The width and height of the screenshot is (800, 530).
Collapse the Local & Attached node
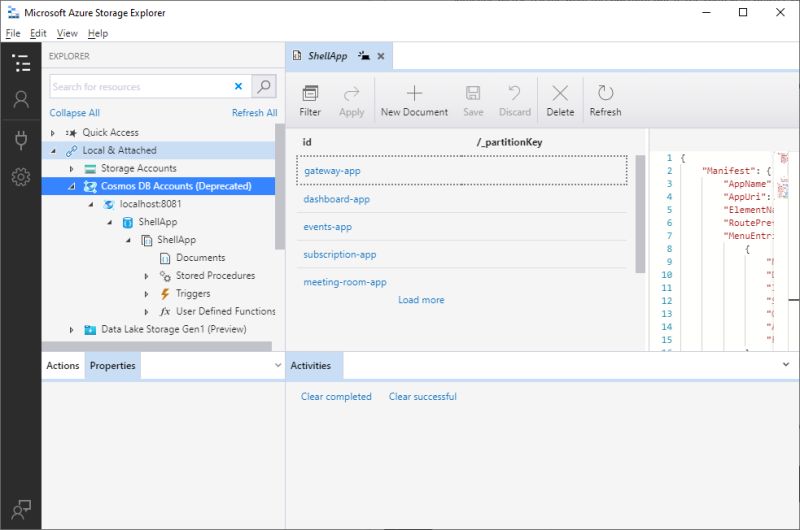53,150
